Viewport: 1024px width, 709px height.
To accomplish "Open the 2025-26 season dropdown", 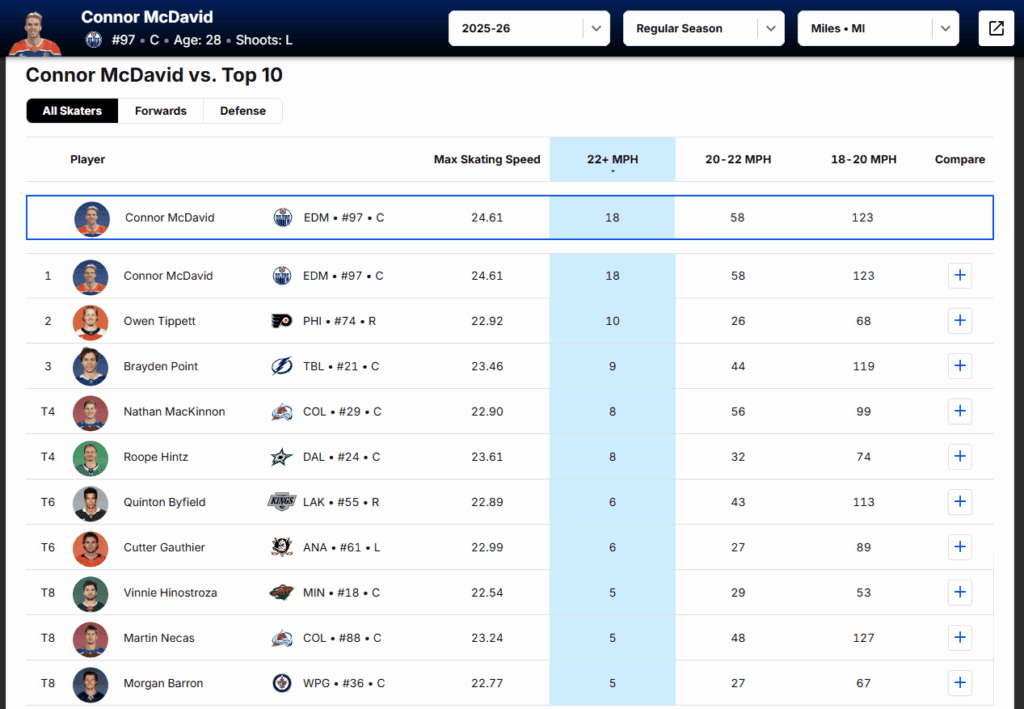I will tap(529, 28).
